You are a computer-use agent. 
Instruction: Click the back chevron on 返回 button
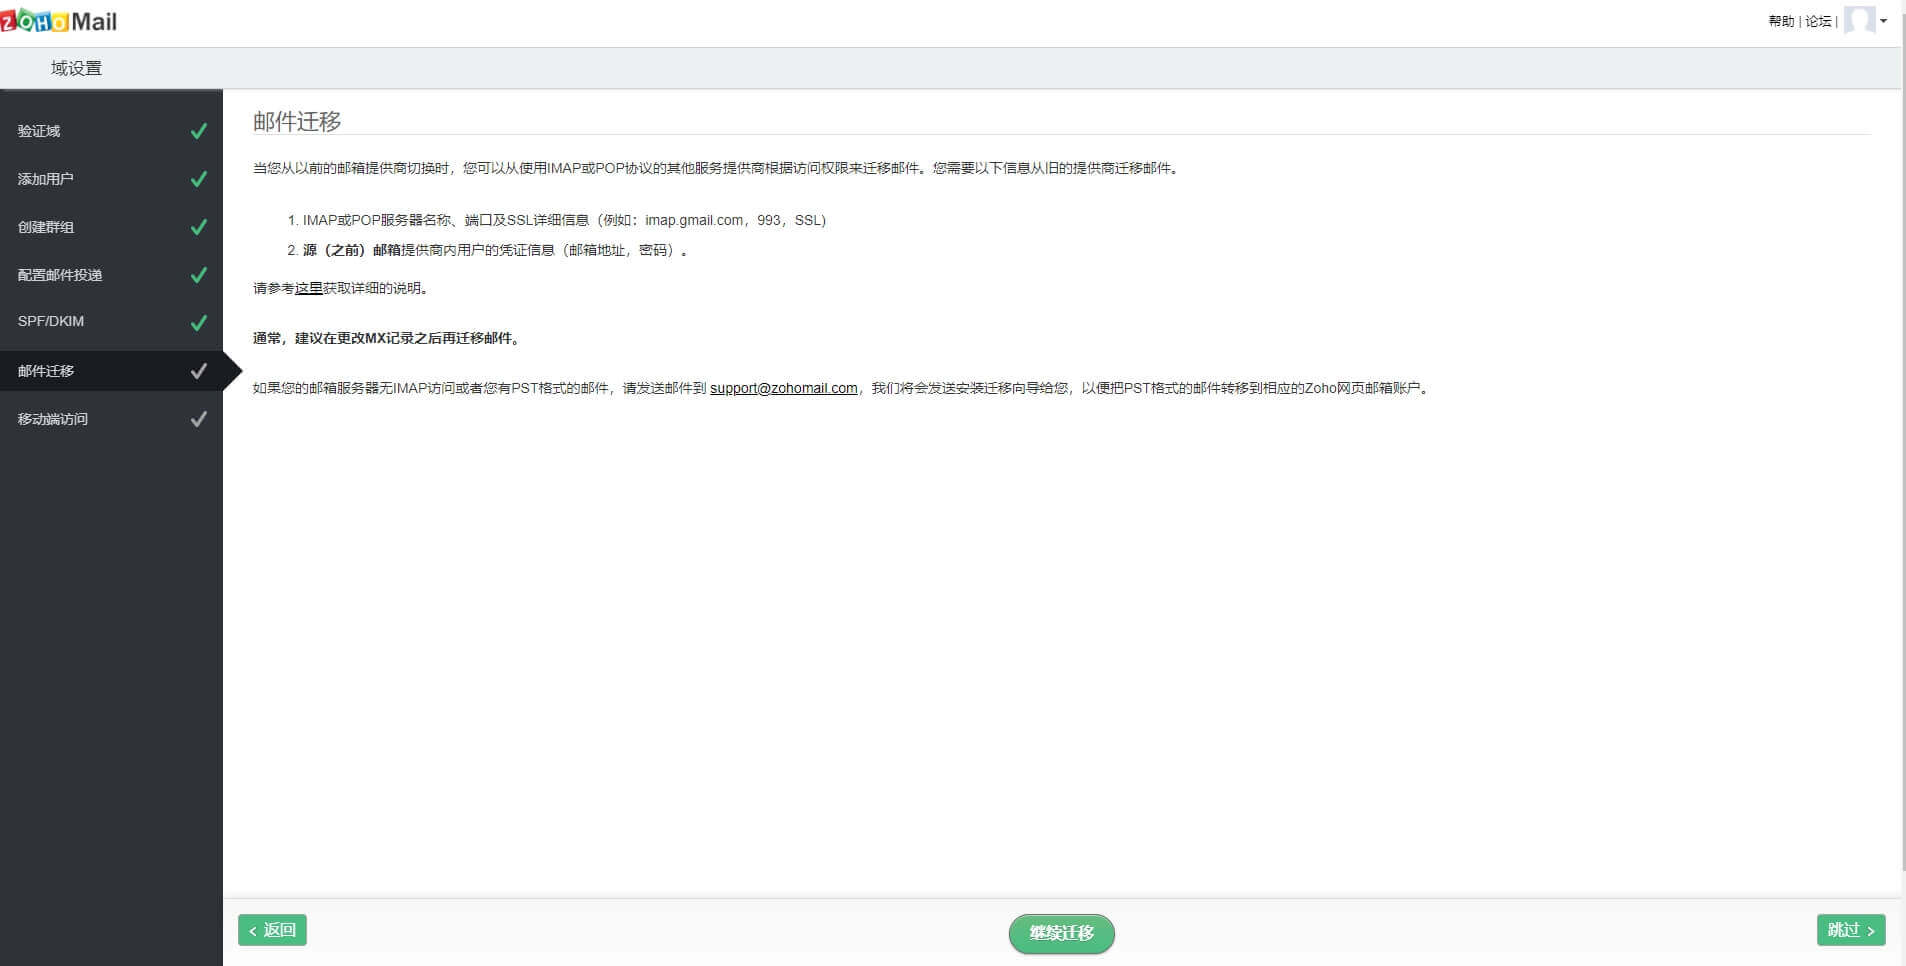pyautogui.click(x=253, y=930)
